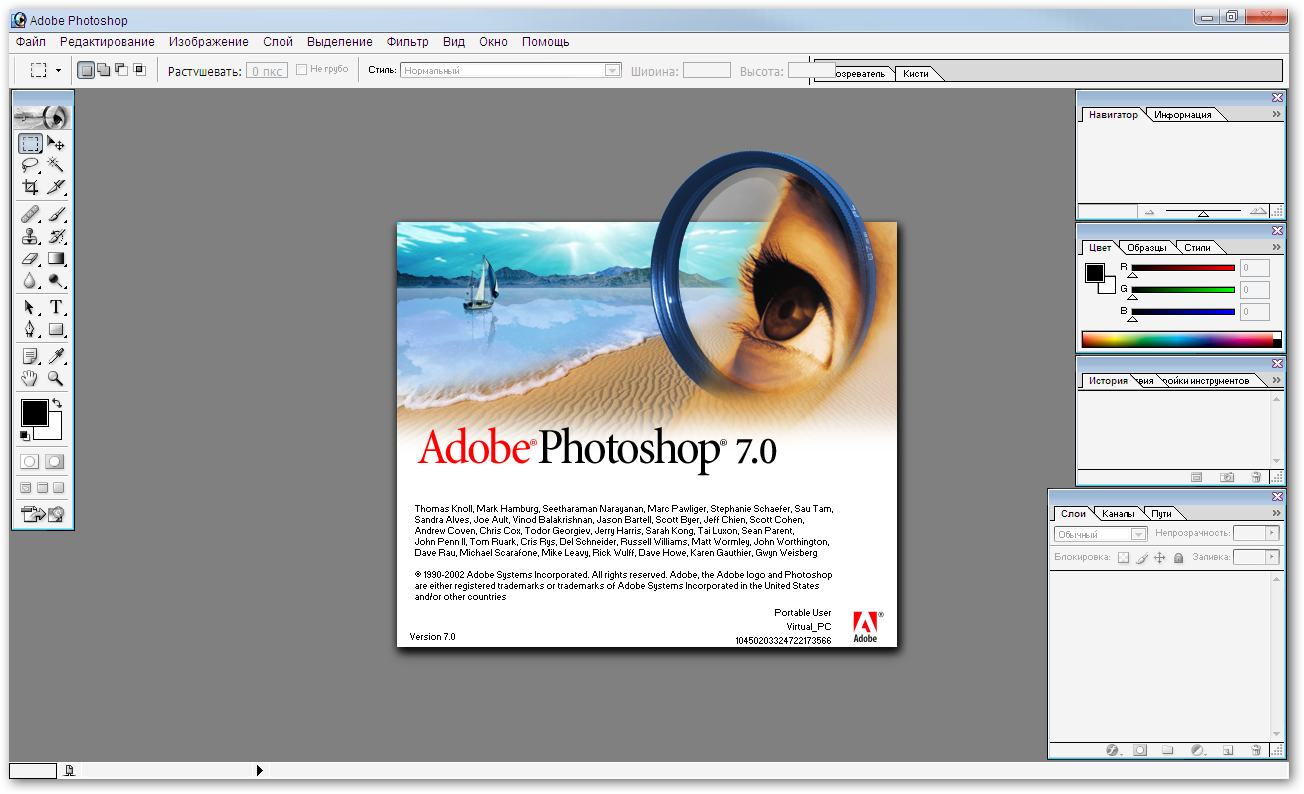1304x794 pixels.
Task: Select the Zoom magnifier tool
Action: 56,378
